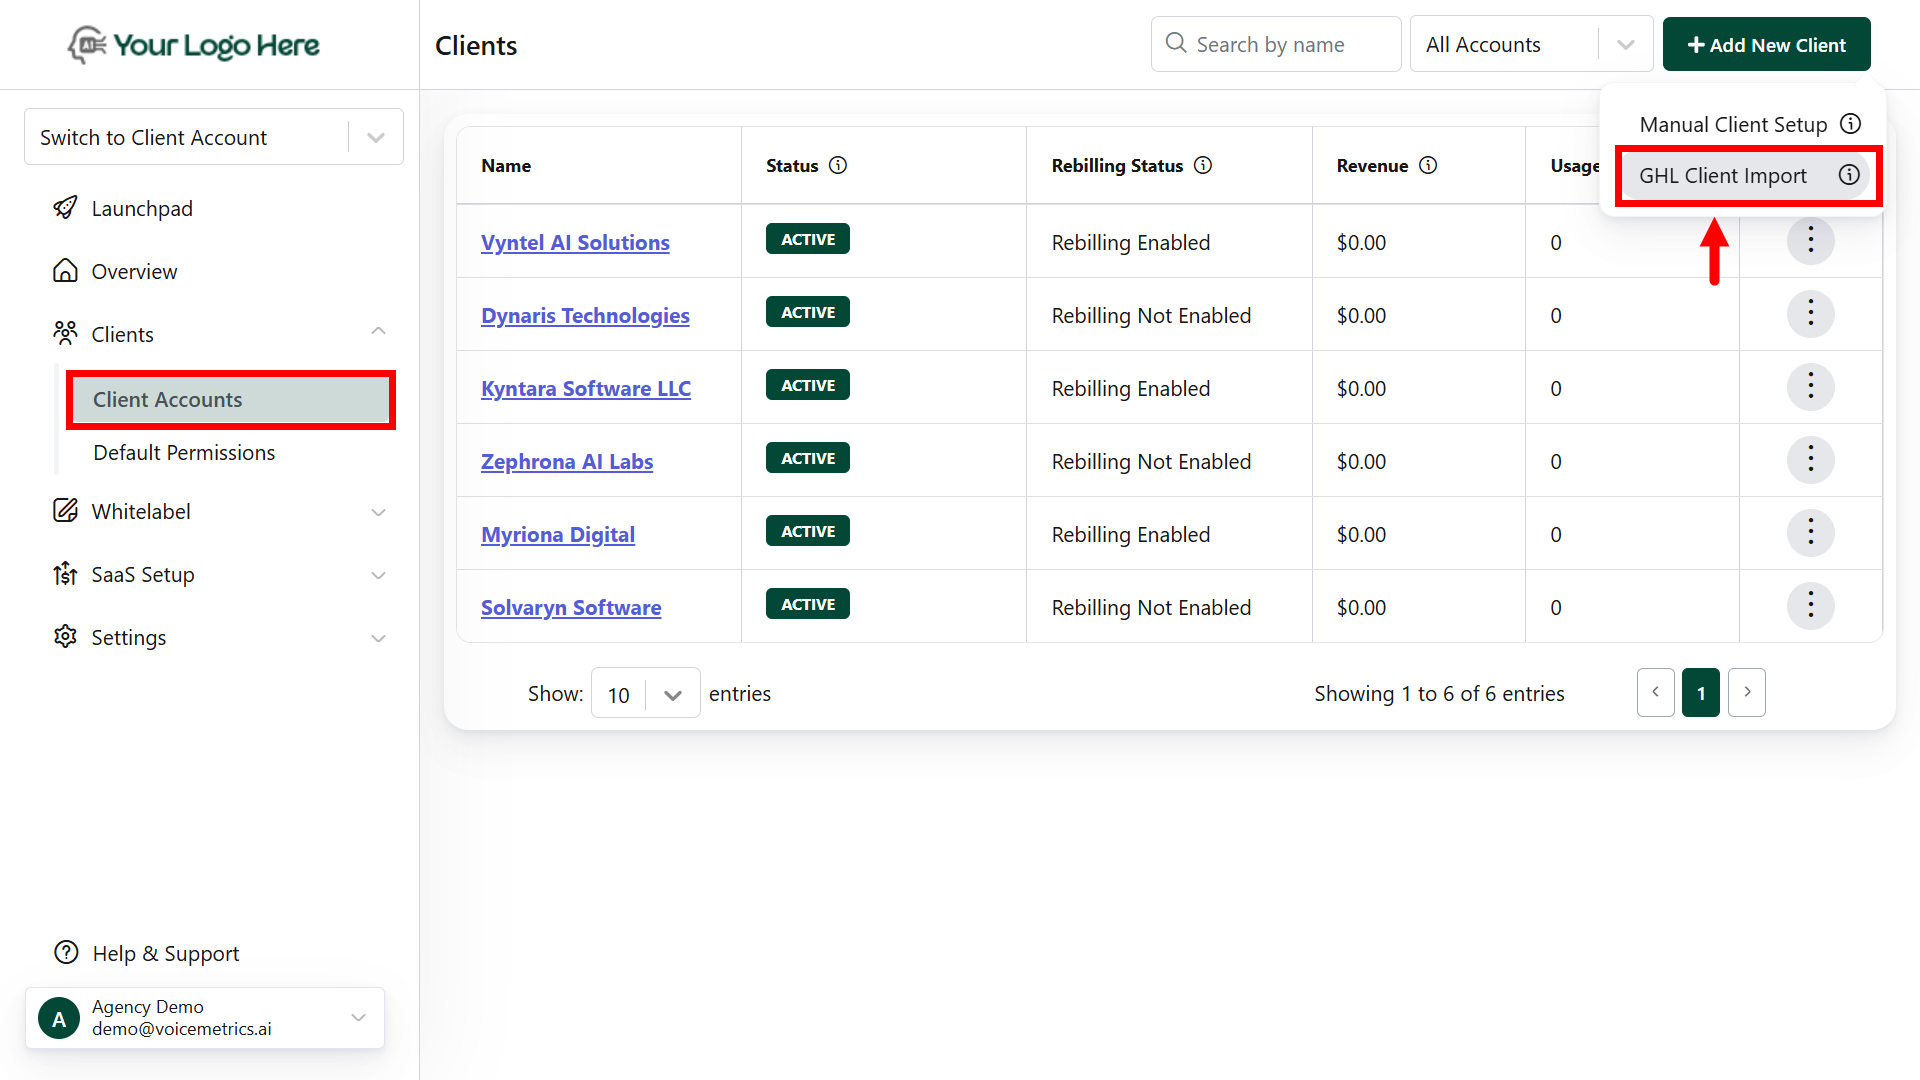Go to the next page arrow
The height and width of the screenshot is (1080, 1920).
coord(1747,692)
